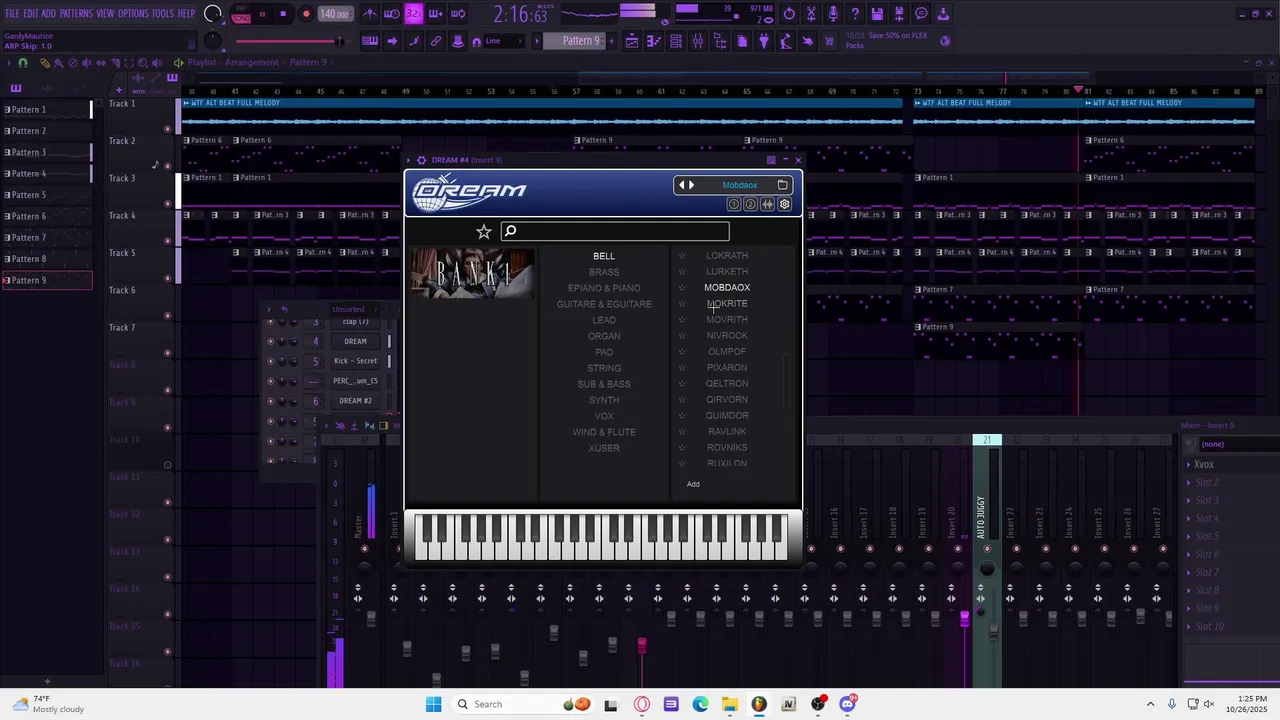Toggle the typing keyboard to piano icon

(370, 41)
